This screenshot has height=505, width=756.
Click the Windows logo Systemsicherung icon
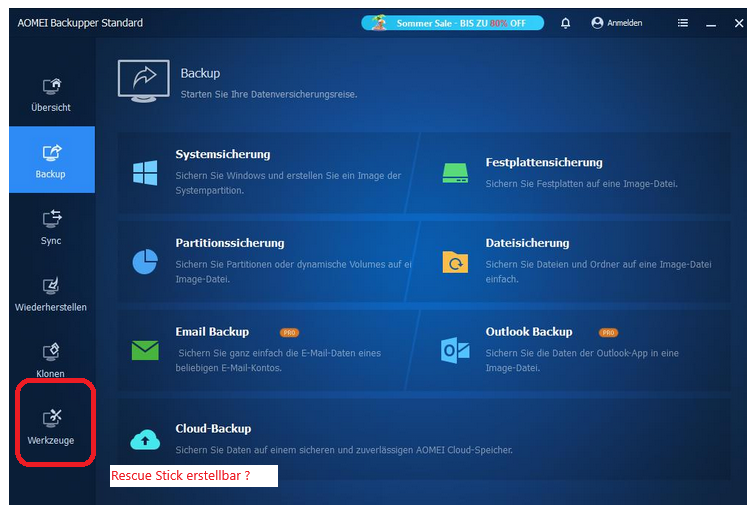tap(145, 173)
